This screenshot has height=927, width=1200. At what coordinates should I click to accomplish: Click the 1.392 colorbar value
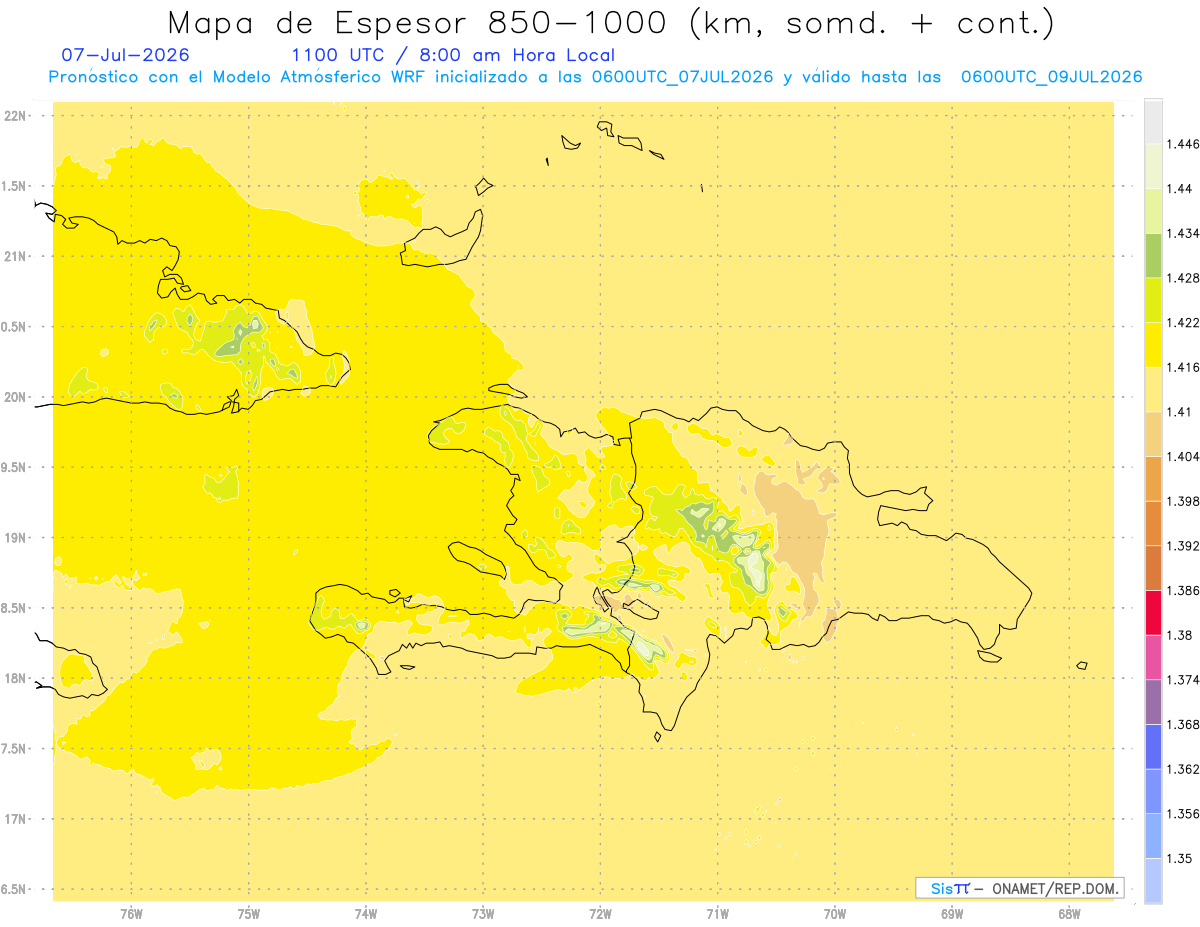click(x=1183, y=546)
